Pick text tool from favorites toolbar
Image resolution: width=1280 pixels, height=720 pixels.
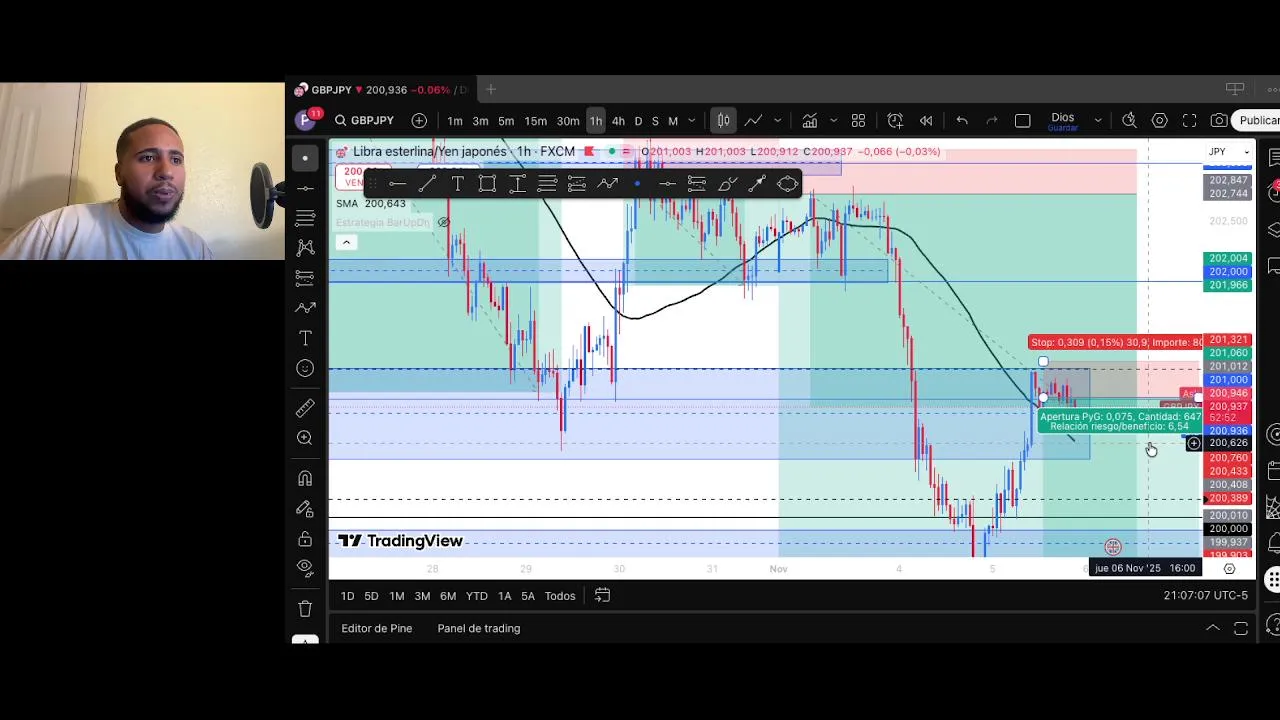pos(457,183)
